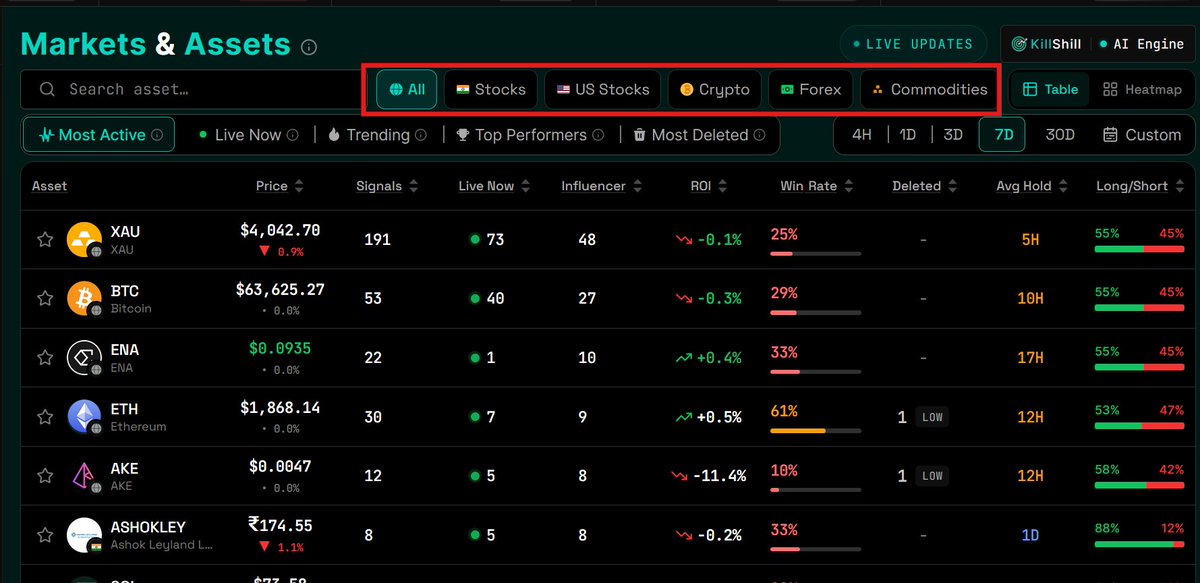Image resolution: width=1200 pixels, height=583 pixels.
Task: Choose the 1D time range
Action: coord(907,134)
